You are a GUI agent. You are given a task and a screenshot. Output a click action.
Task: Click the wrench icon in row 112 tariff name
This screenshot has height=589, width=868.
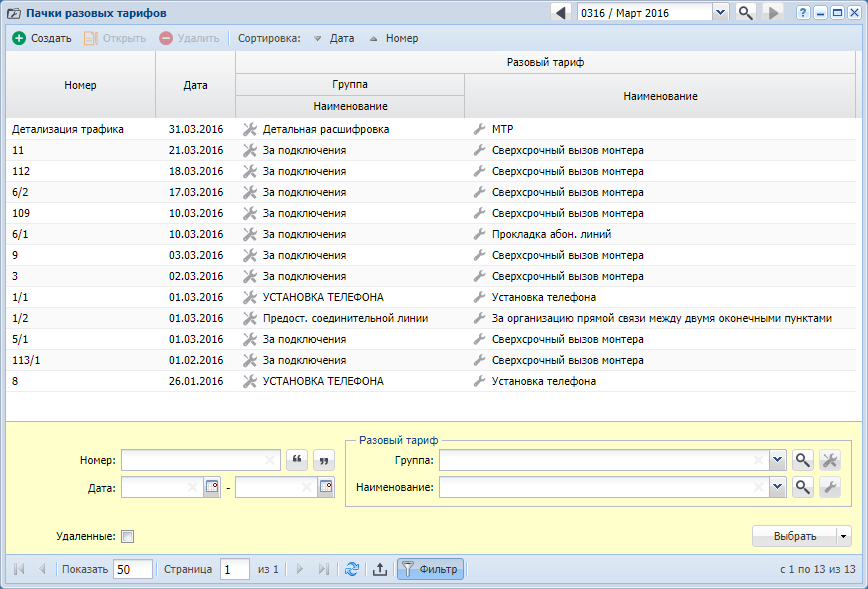(479, 171)
